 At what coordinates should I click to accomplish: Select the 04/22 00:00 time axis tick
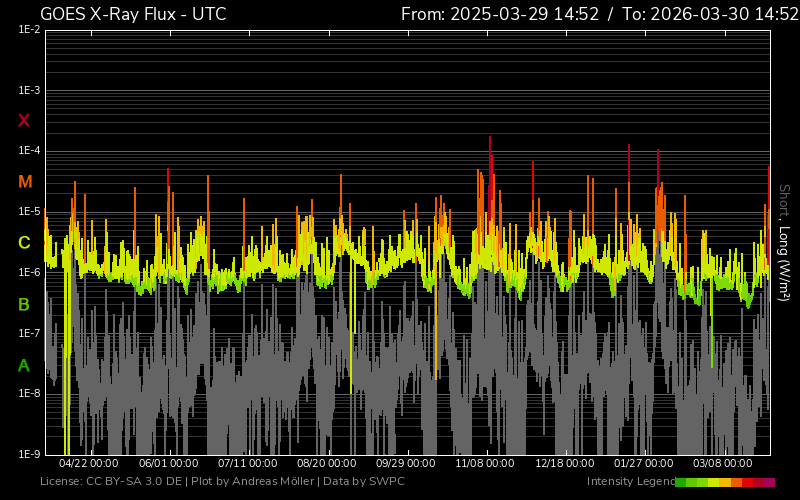89,464
